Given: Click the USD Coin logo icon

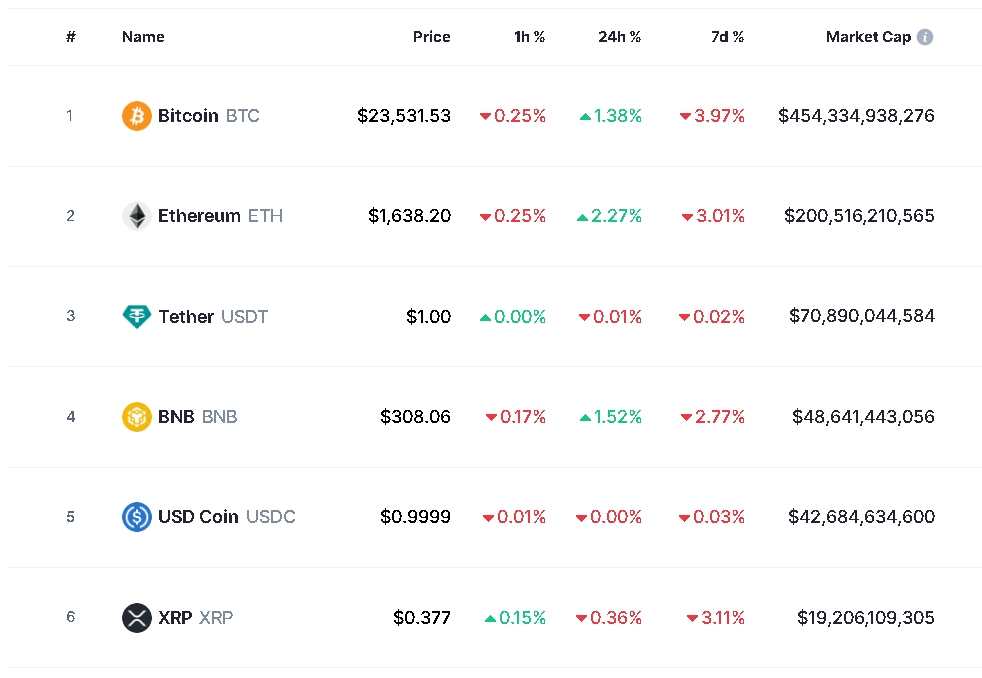Looking at the screenshot, I should (x=137, y=517).
